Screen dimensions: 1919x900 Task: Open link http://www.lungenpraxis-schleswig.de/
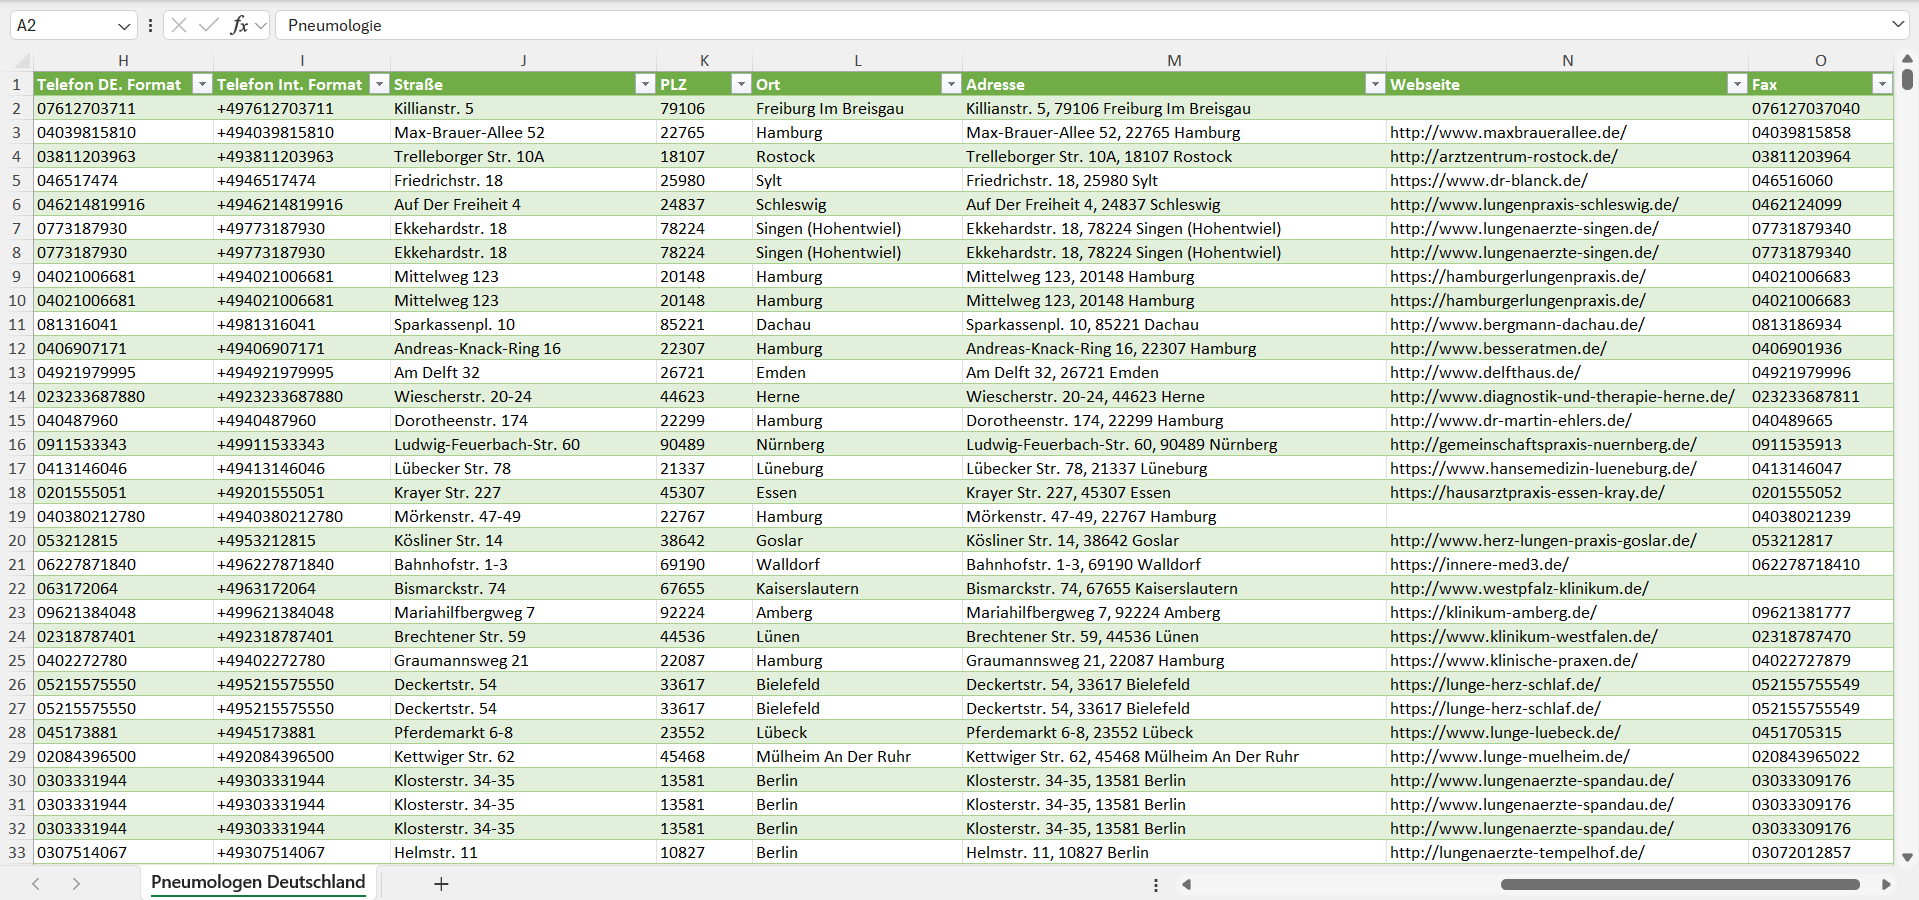[x=1534, y=204]
